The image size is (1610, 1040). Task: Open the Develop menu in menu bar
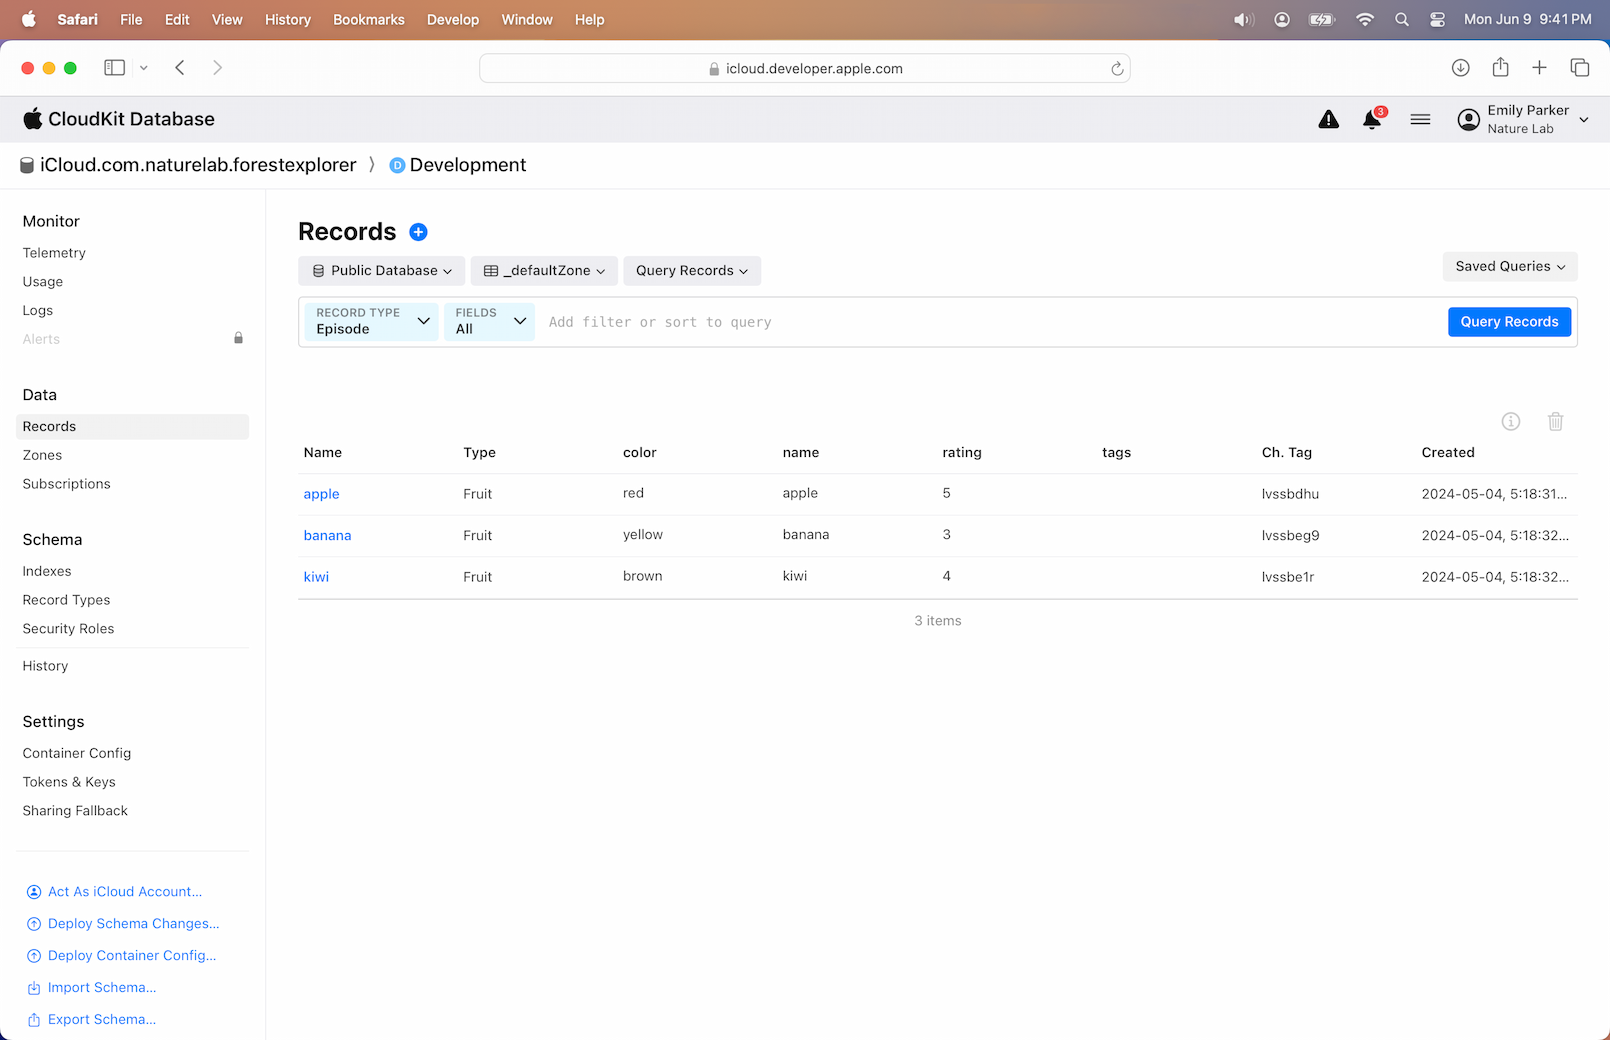tap(452, 20)
